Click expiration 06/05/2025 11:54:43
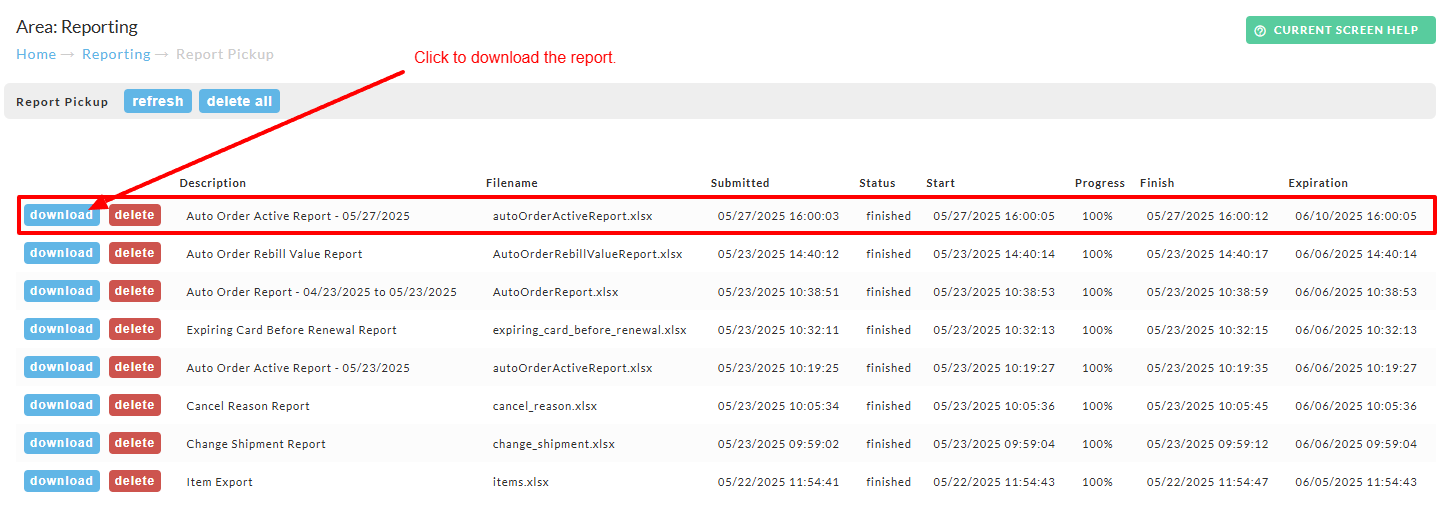1441x531 pixels. 1356,482
